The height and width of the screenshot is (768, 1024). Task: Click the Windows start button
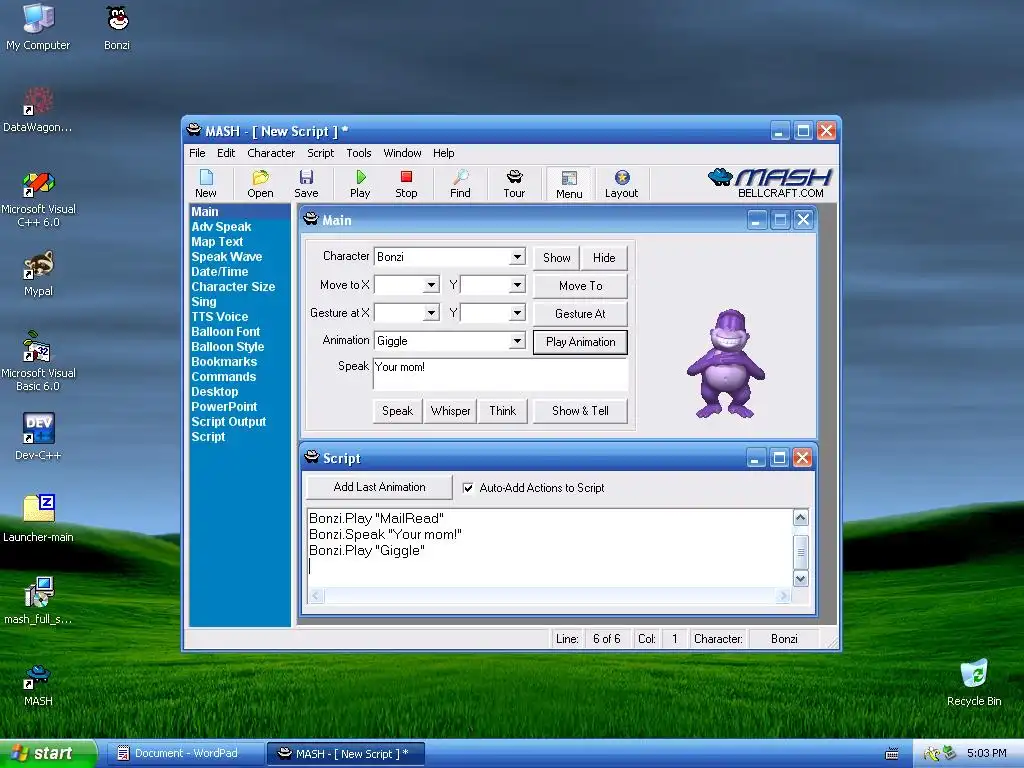(48, 754)
